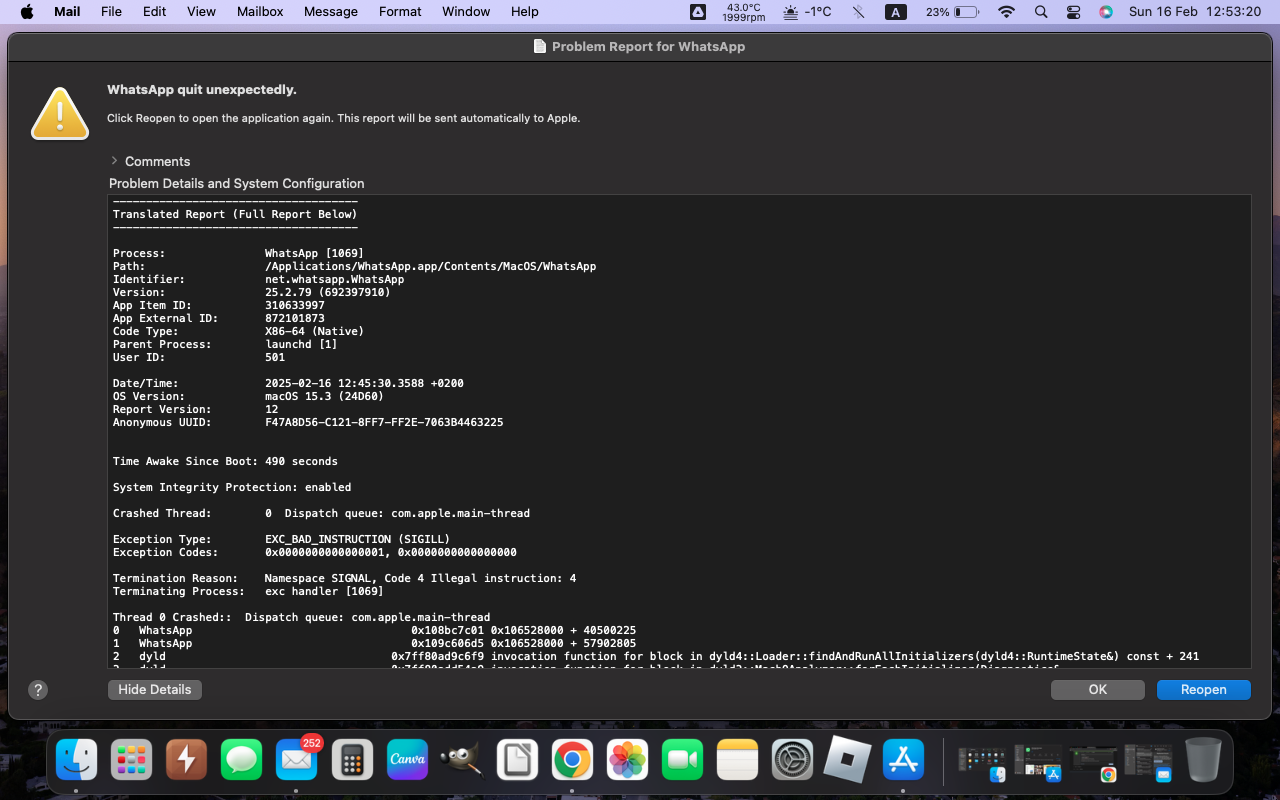Viewport: 1280px width, 800px height.
Task: Open the File menu
Action: tap(111, 12)
